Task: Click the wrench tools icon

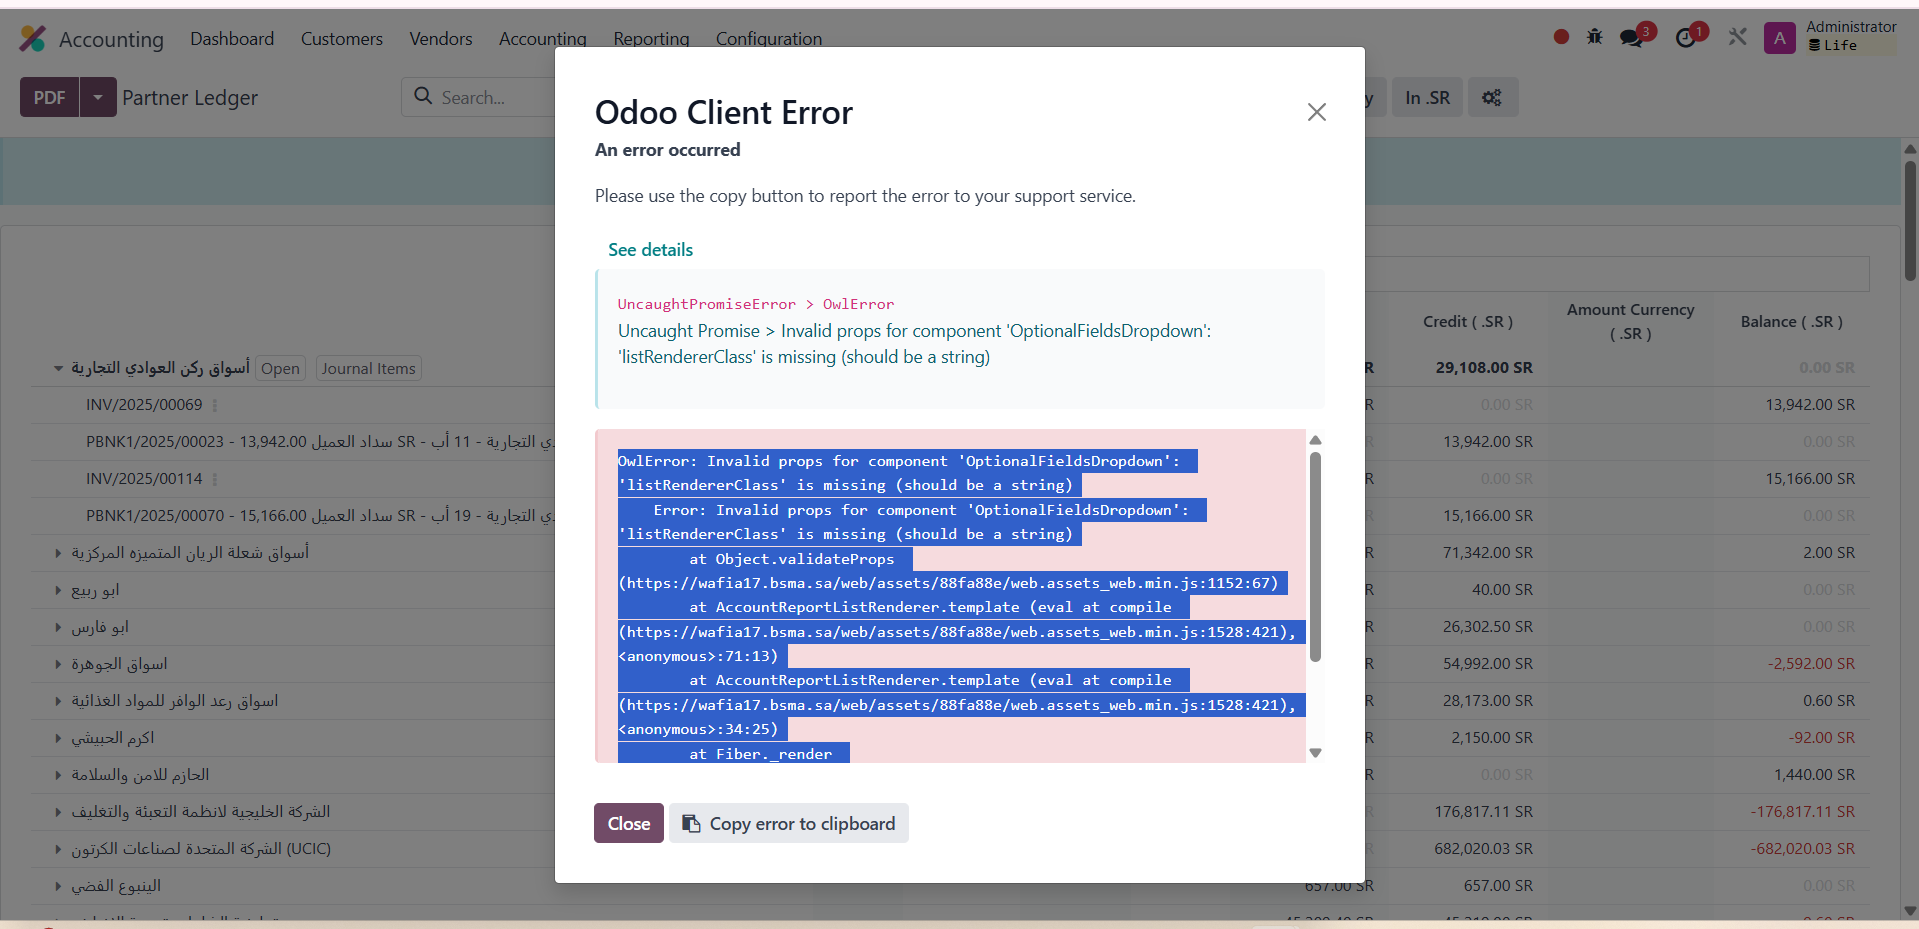Action: coord(1738,37)
